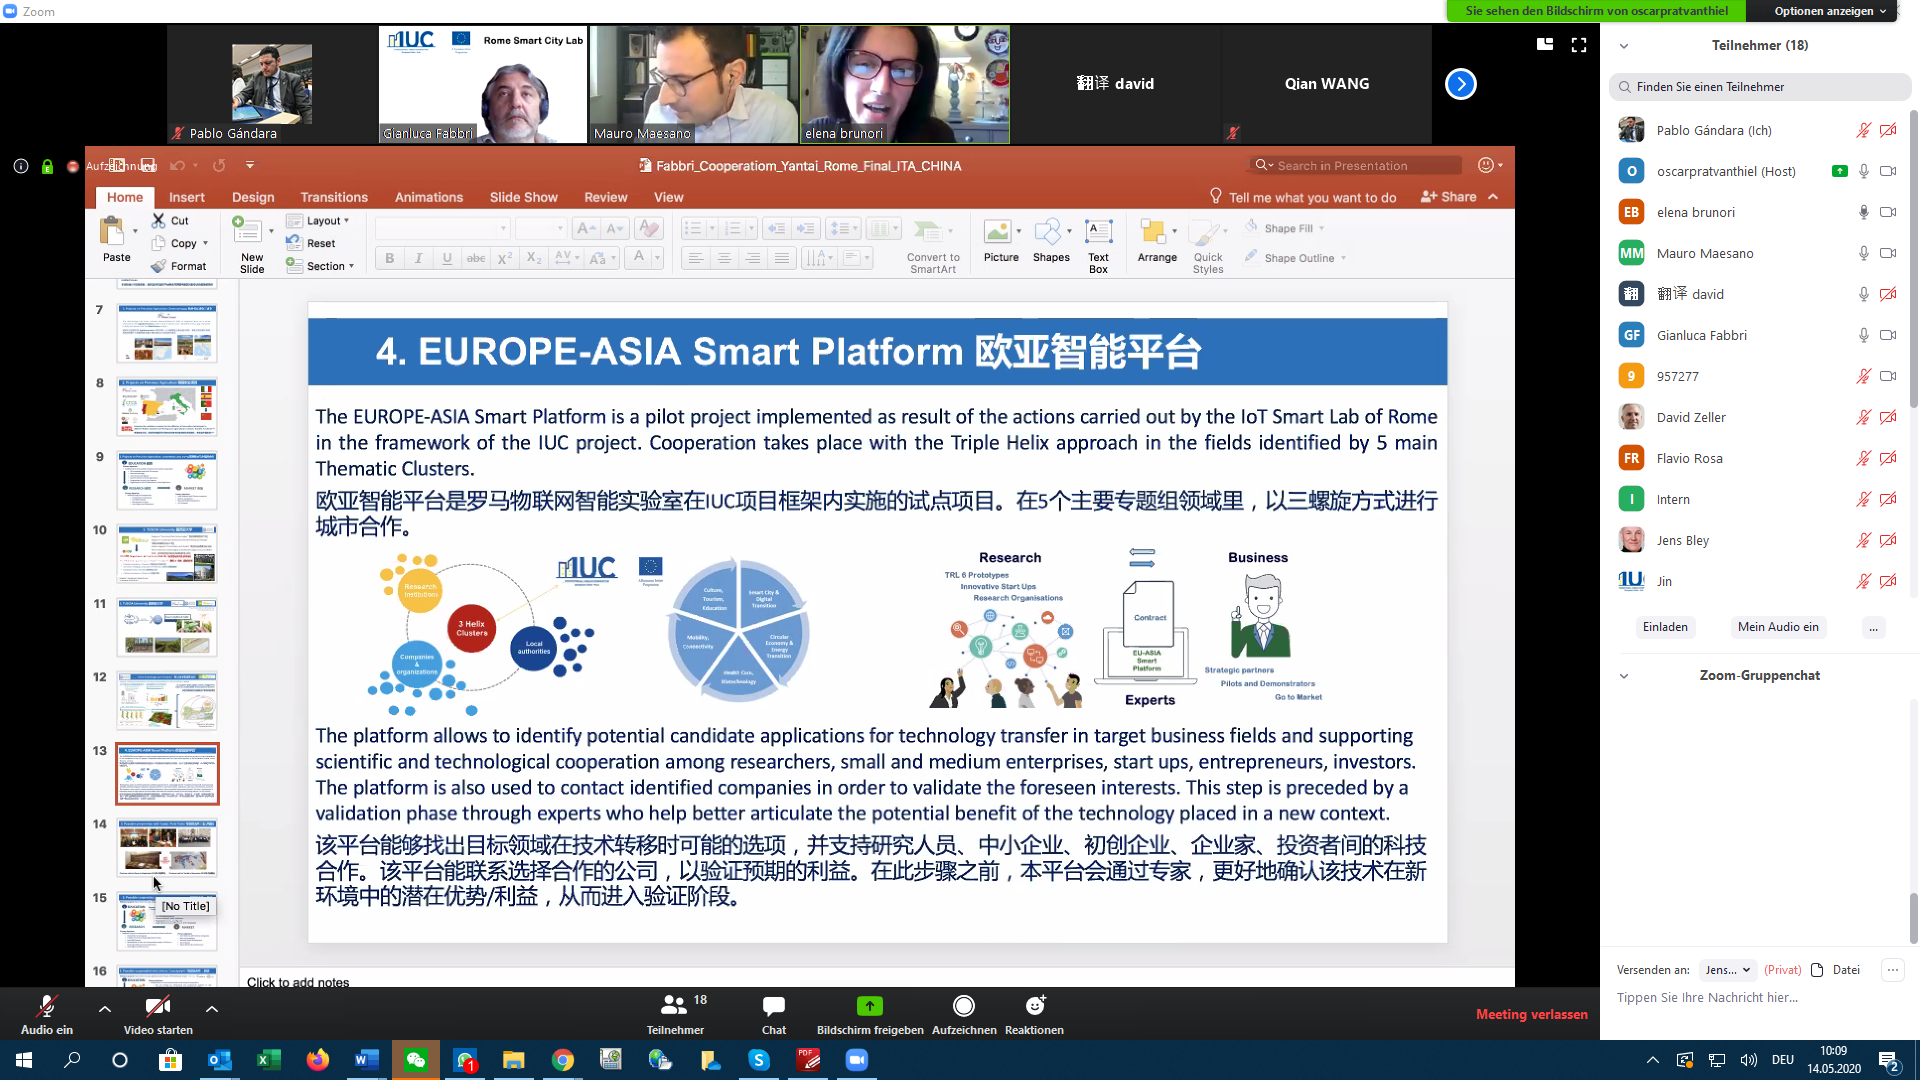This screenshot has width=1920, height=1080.
Task: Click the Aufzeichnen record icon
Action: [x=963, y=1006]
